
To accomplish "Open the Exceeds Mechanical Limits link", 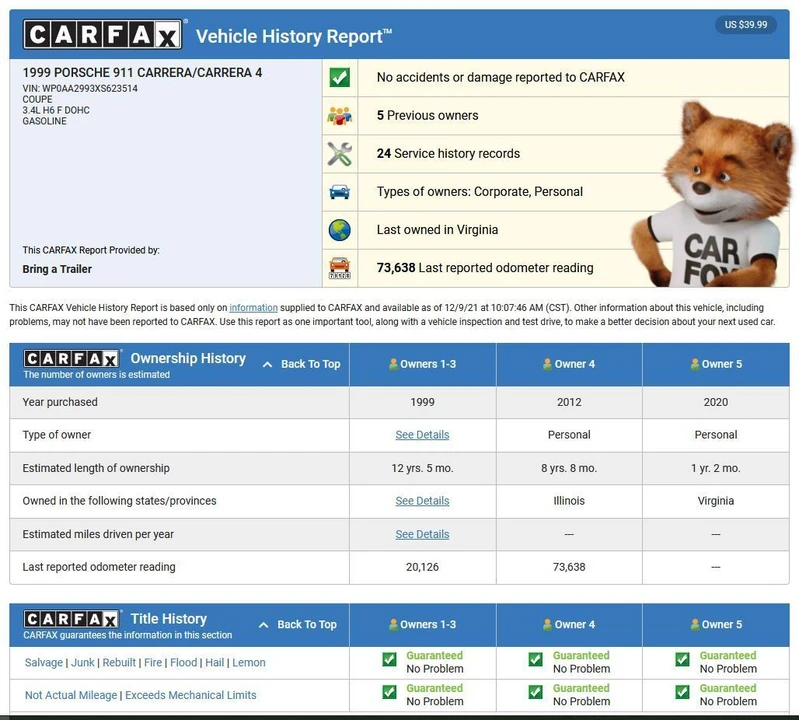I will (191, 695).
